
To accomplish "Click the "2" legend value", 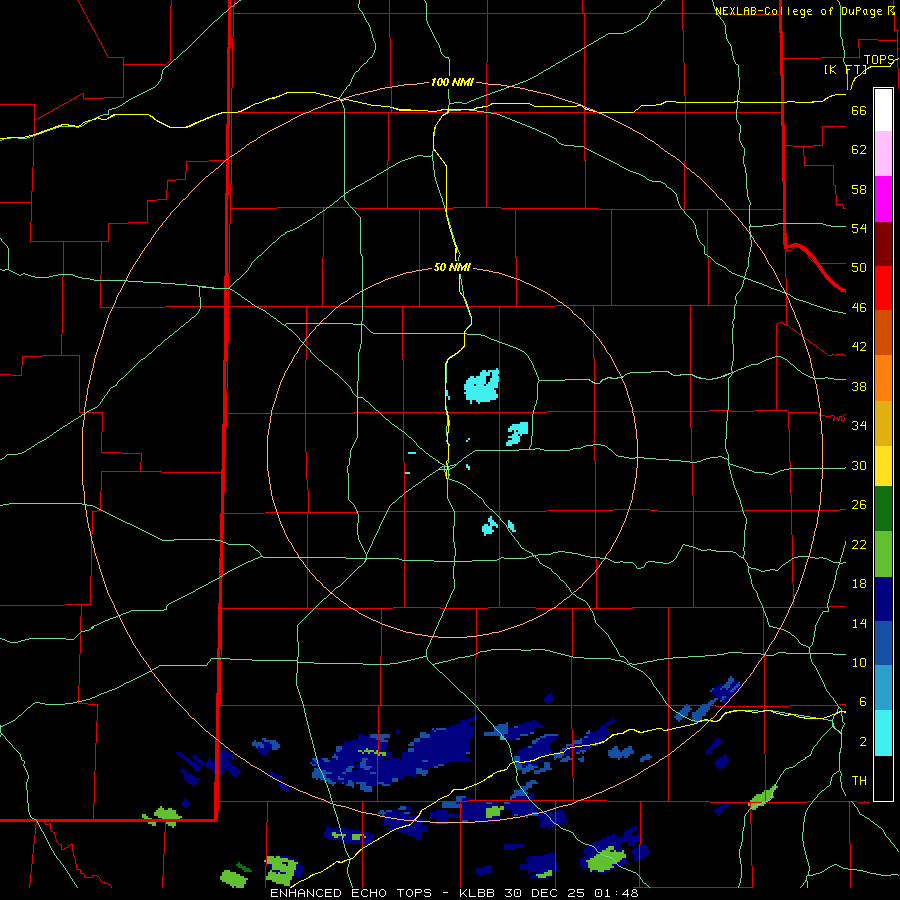I will coord(862,741).
